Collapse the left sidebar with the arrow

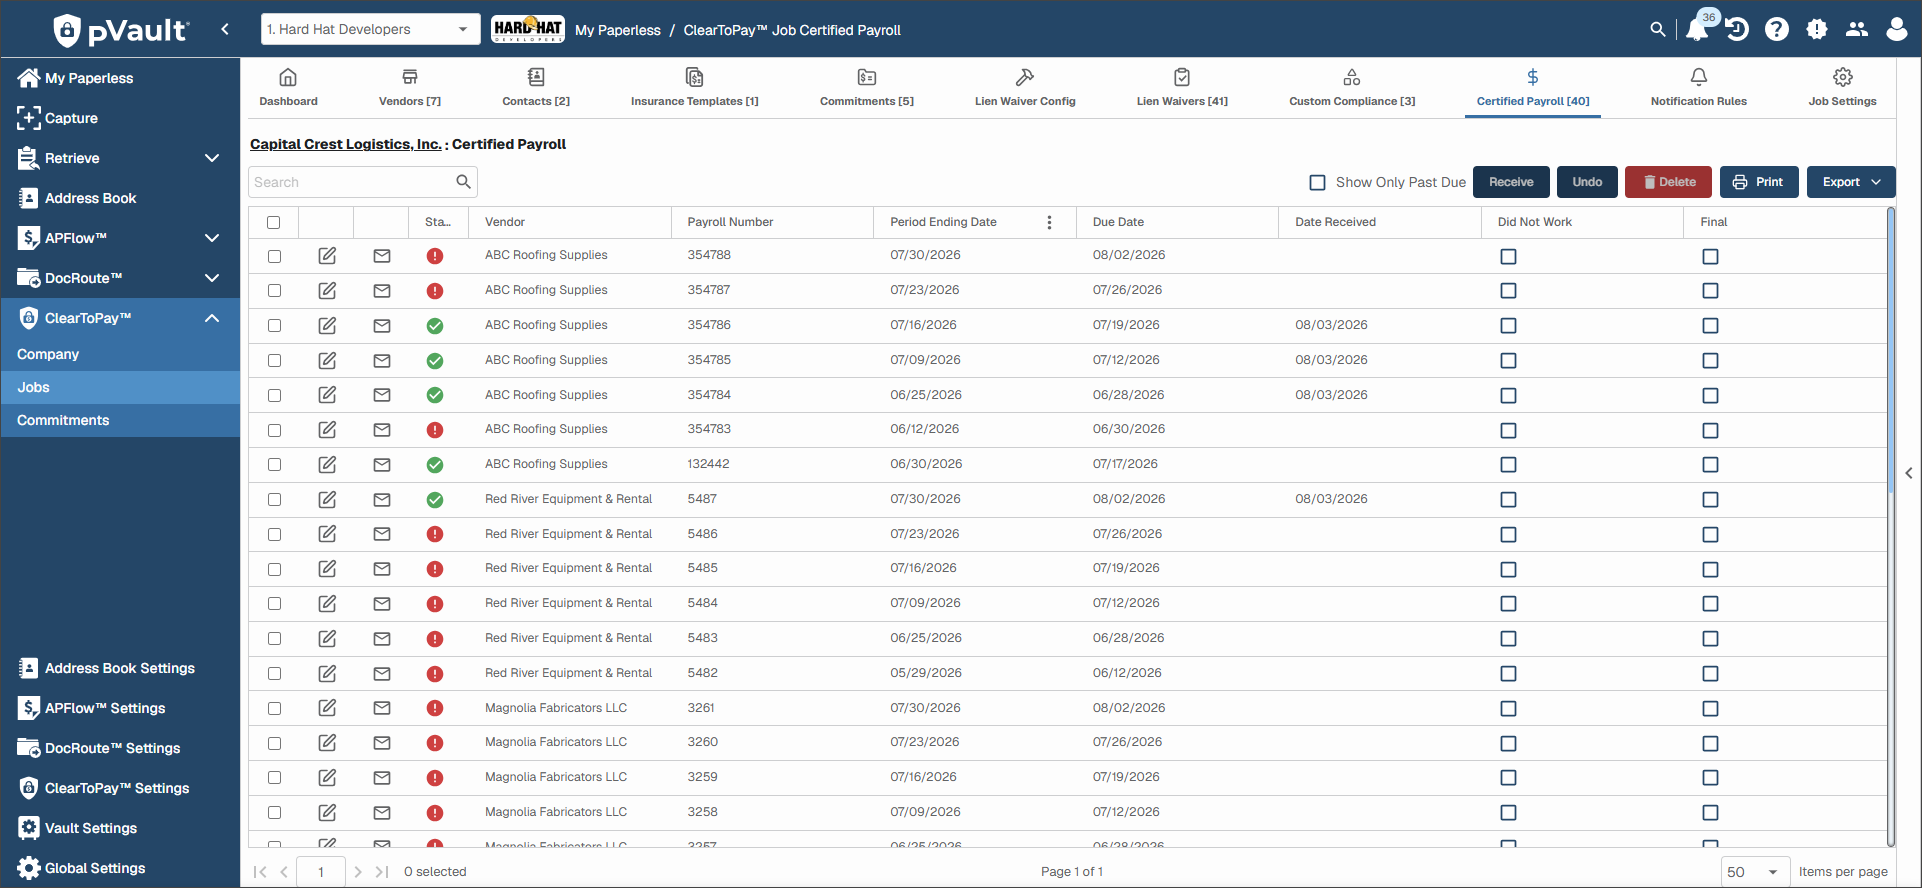pos(225,29)
